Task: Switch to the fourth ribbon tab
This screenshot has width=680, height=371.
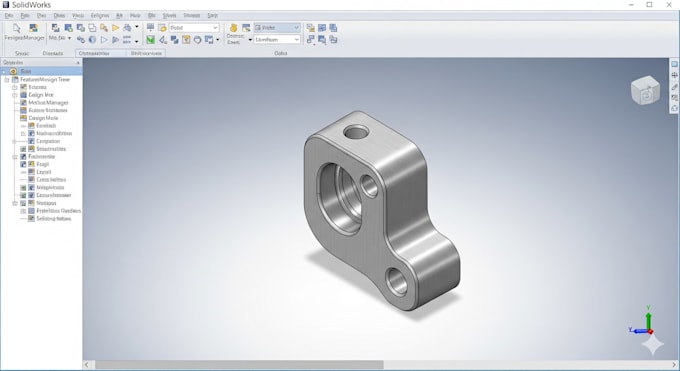Action: pos(146,53)
